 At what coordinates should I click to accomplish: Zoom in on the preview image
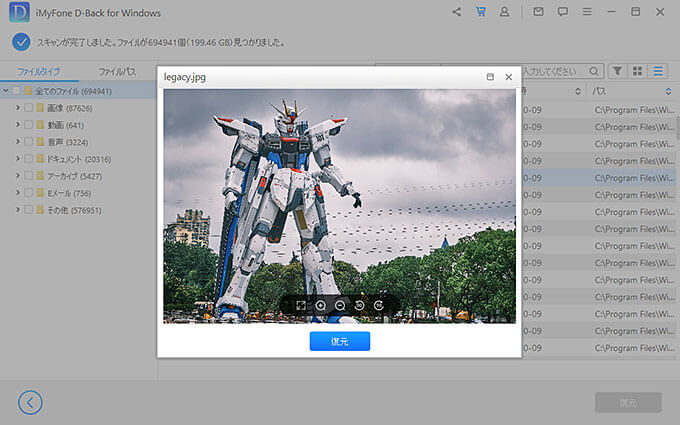tap(321, 305)
